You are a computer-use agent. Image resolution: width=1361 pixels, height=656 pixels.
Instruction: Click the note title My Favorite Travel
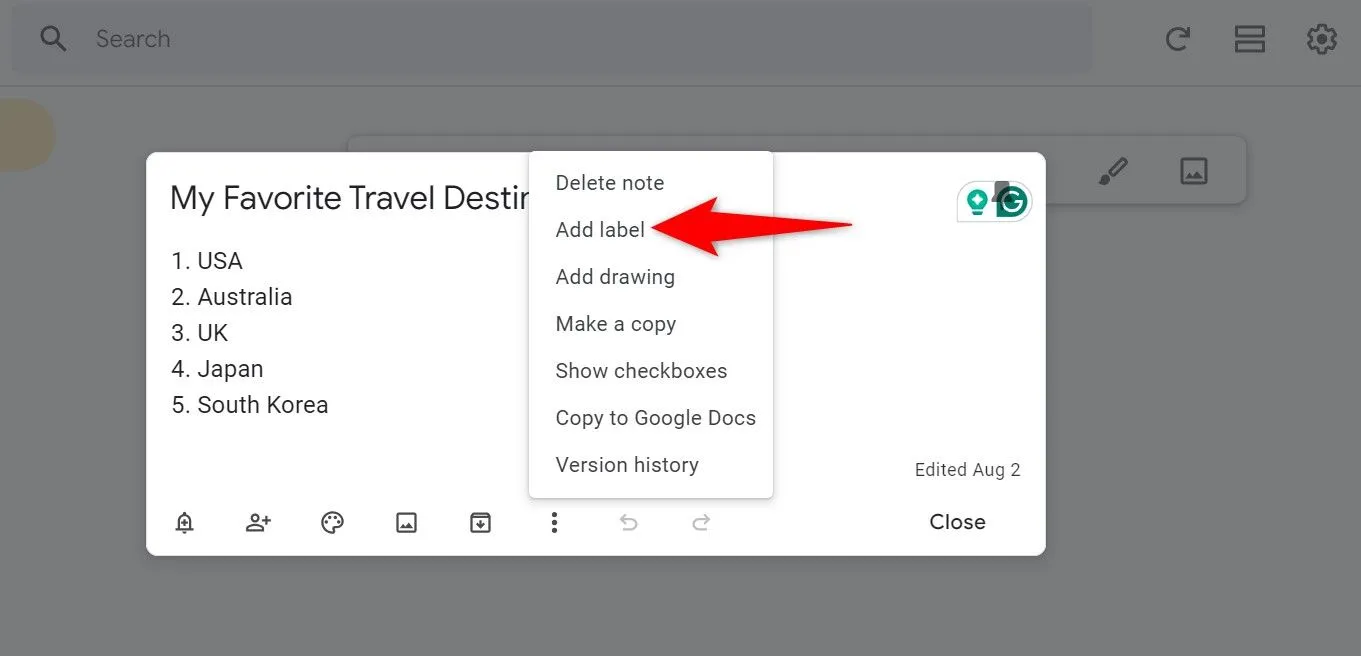[x=349, y=199]
